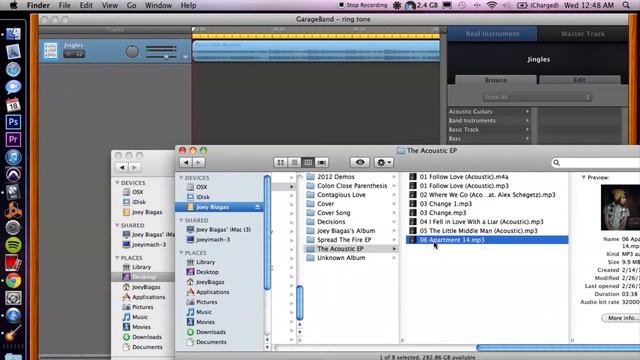Click the Jingles track instrument icon
The height and width of the screenshot is (360, 640).
pyautogui.click(x=51, y=51)
